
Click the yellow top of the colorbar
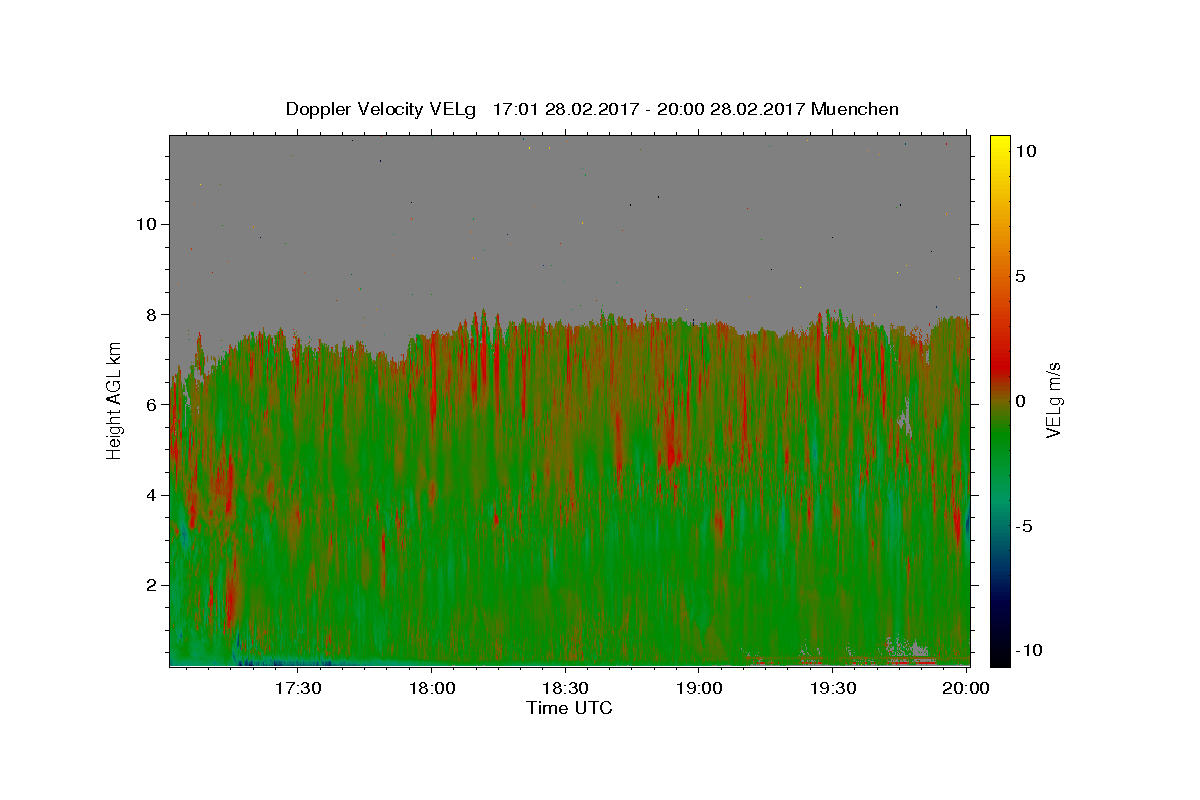pyautogui.click(x=1000, y=142)
